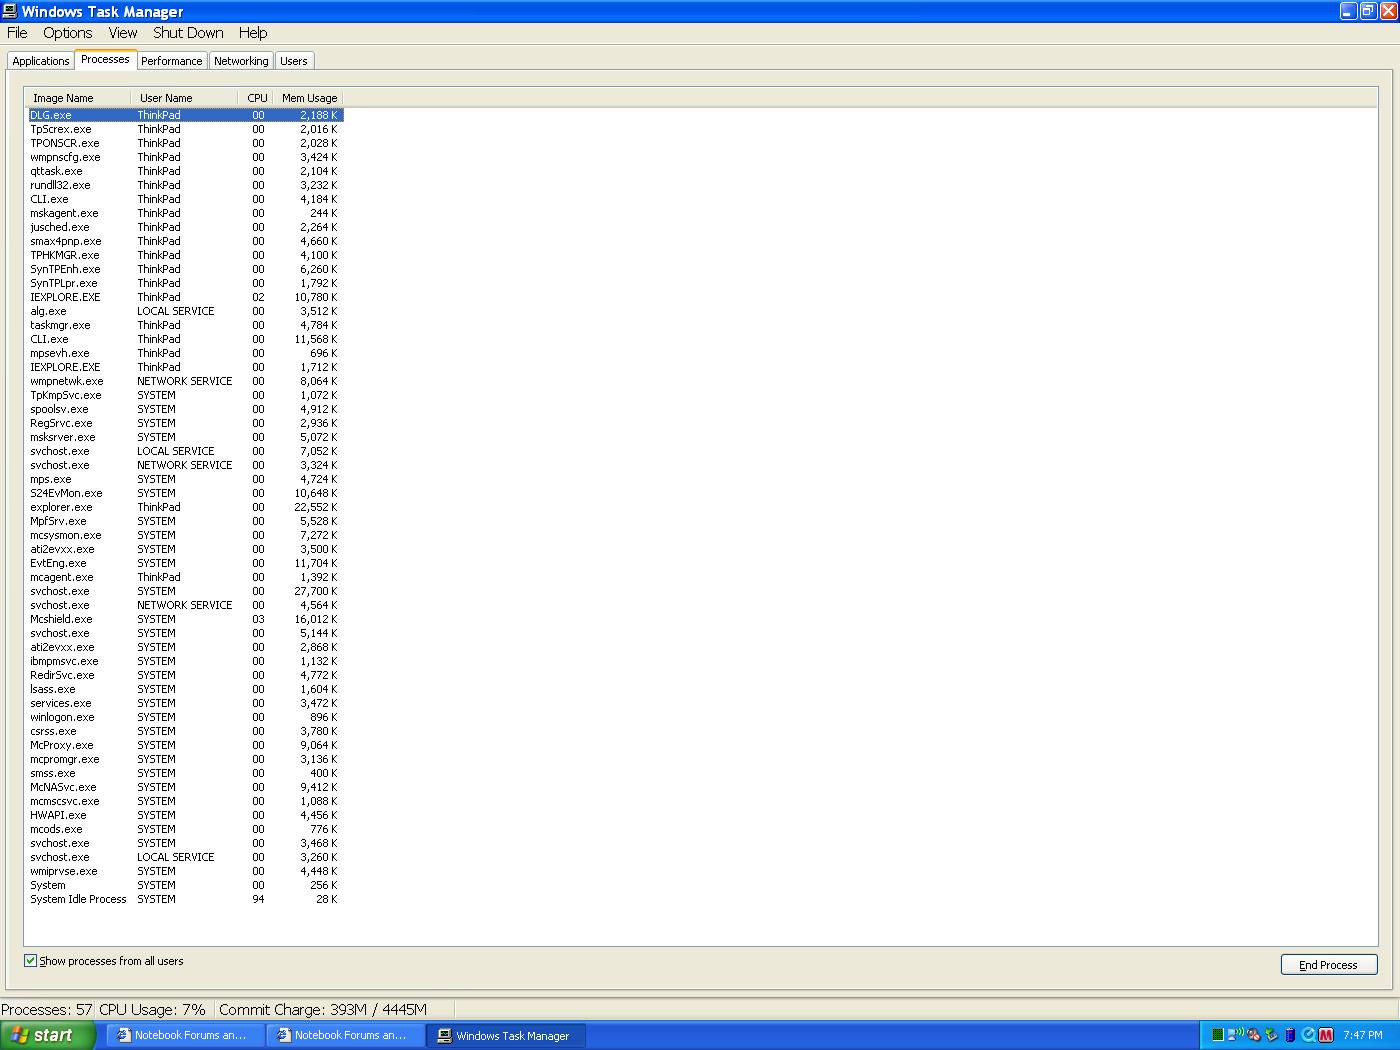The height and width of the screenshot is (1050, 1400).
Task: Select the mskagent.exe process
Action: click(x=186, y=213)
